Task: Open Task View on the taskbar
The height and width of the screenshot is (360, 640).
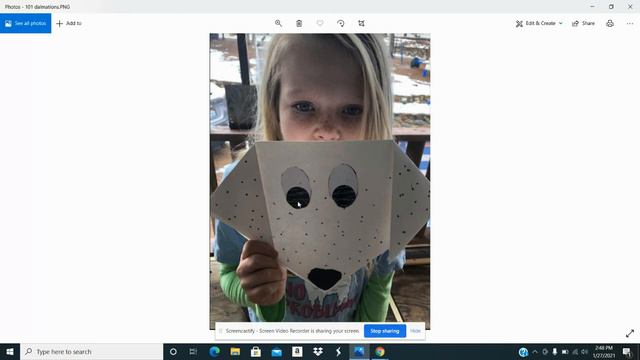Action: pyautogui.click(x=193, y=351)
